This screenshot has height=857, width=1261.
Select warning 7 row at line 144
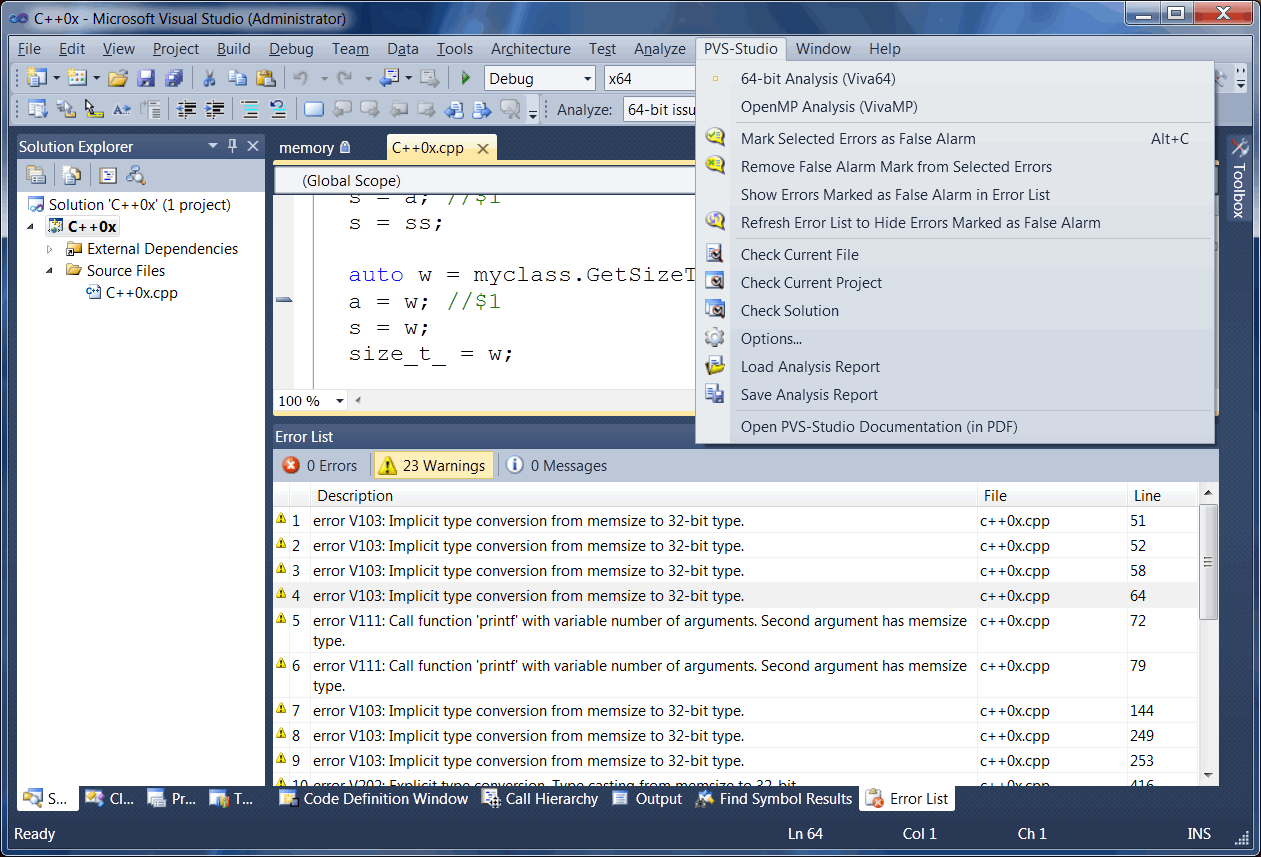pos(736,711)
